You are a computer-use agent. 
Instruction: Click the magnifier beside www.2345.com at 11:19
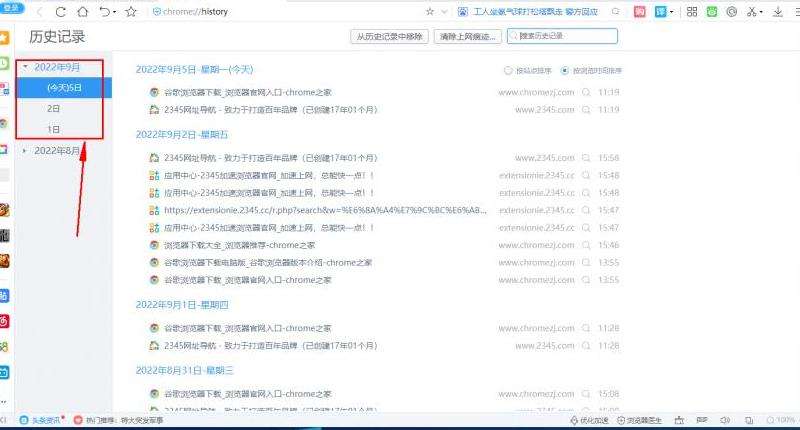(586, 110)
